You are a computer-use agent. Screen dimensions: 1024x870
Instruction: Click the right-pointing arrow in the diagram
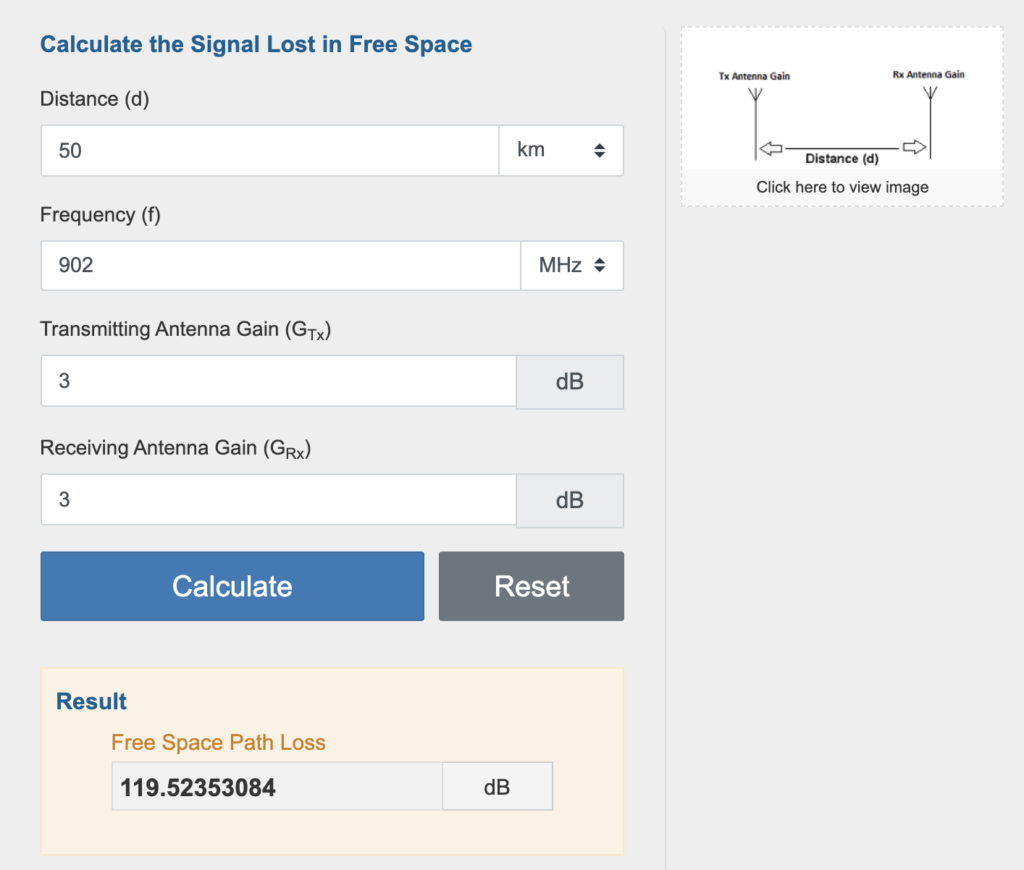tap(914, 147)
